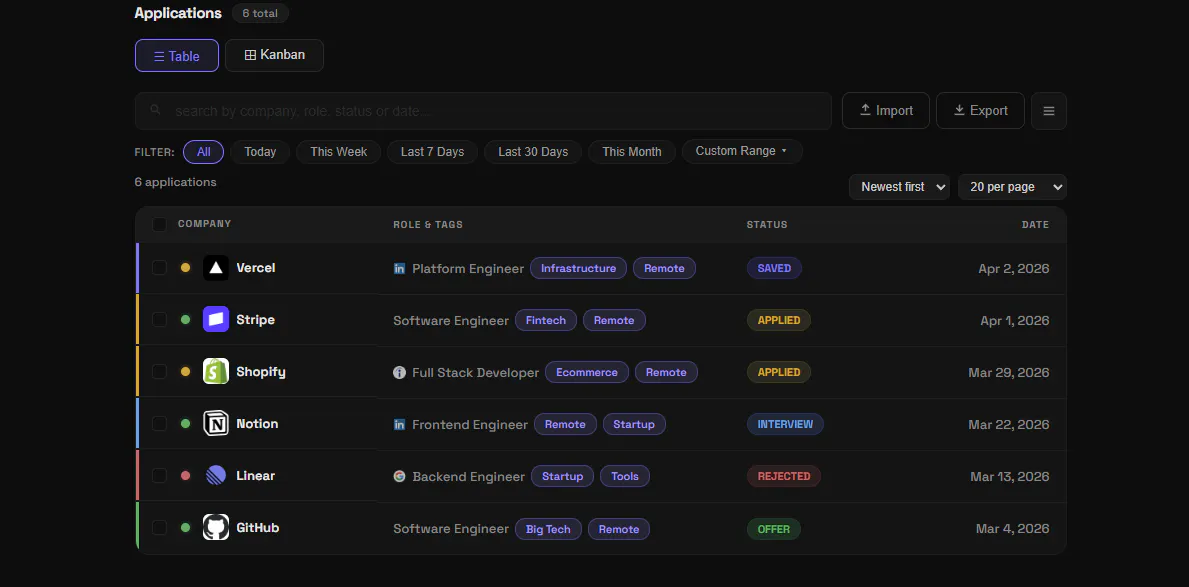Switch to the Kanban view tab
The width and height of the screenshot is (1189, 587).
click(275, 55)
